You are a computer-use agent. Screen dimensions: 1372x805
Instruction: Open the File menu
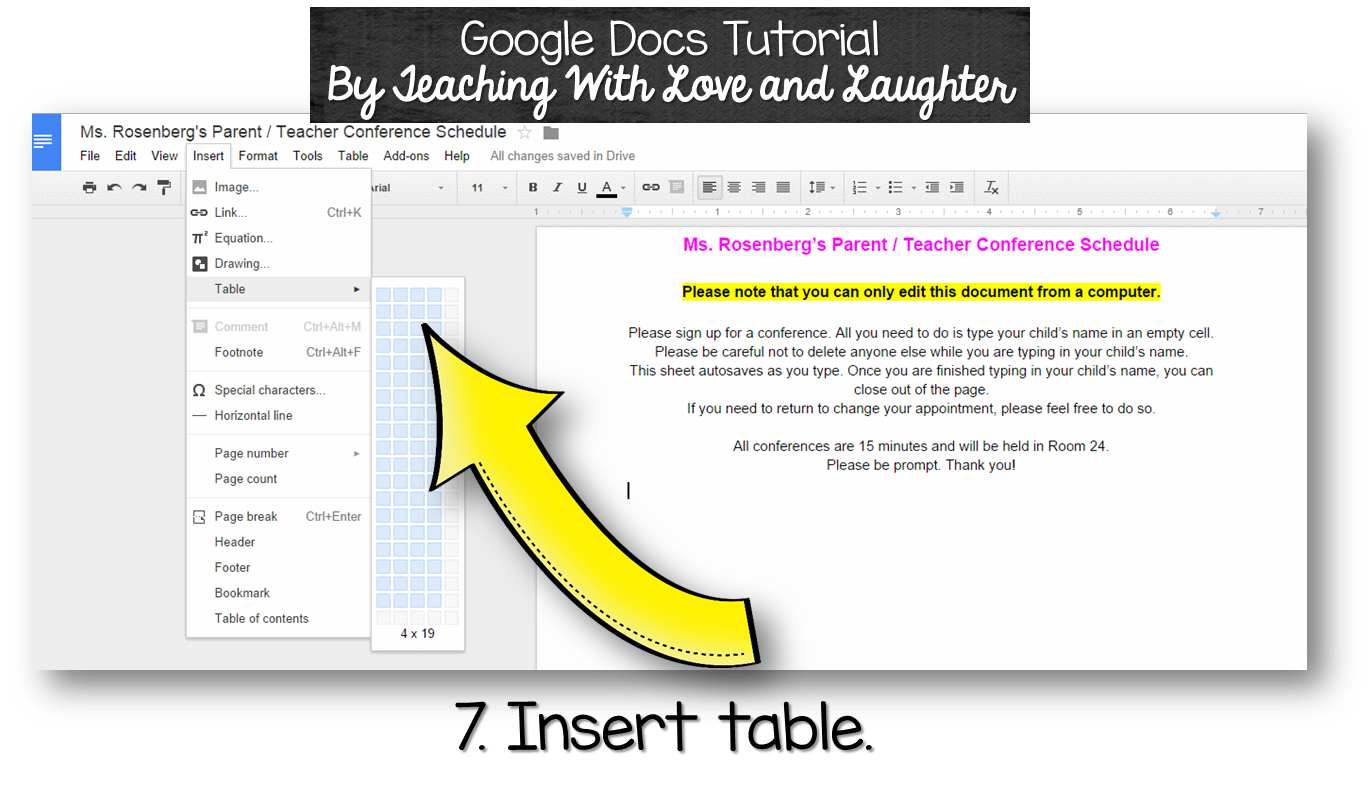[x=90, y=156]
